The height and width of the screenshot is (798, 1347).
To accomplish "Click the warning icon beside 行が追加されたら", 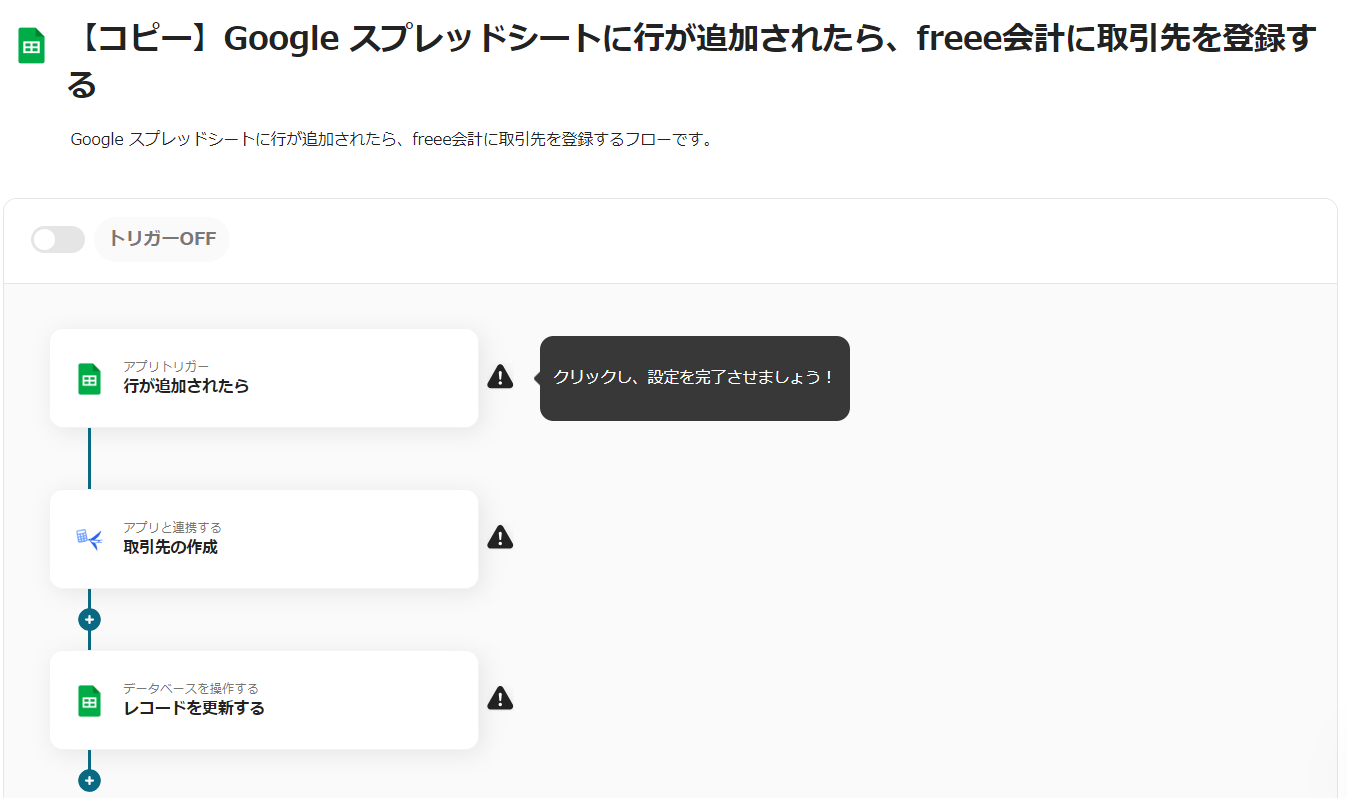I will [500, 377].
